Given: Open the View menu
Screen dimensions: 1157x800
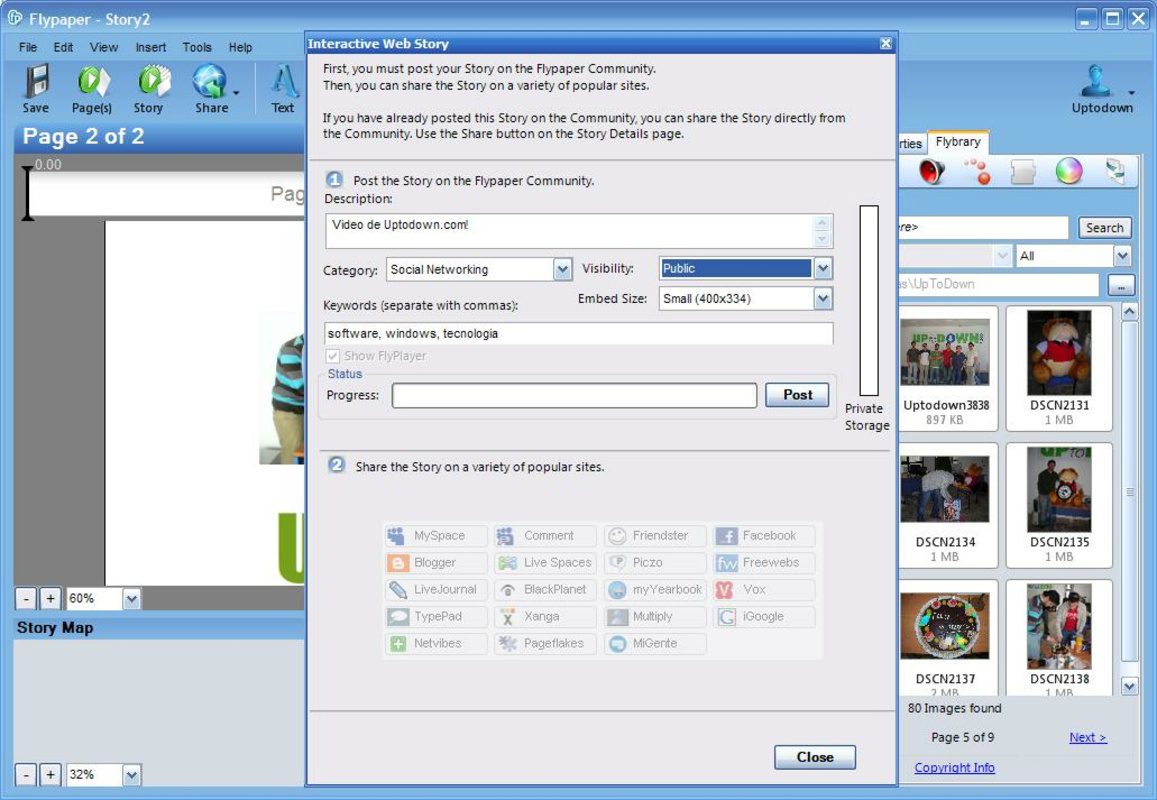Looking at the screenshot, I should point(104,47).
